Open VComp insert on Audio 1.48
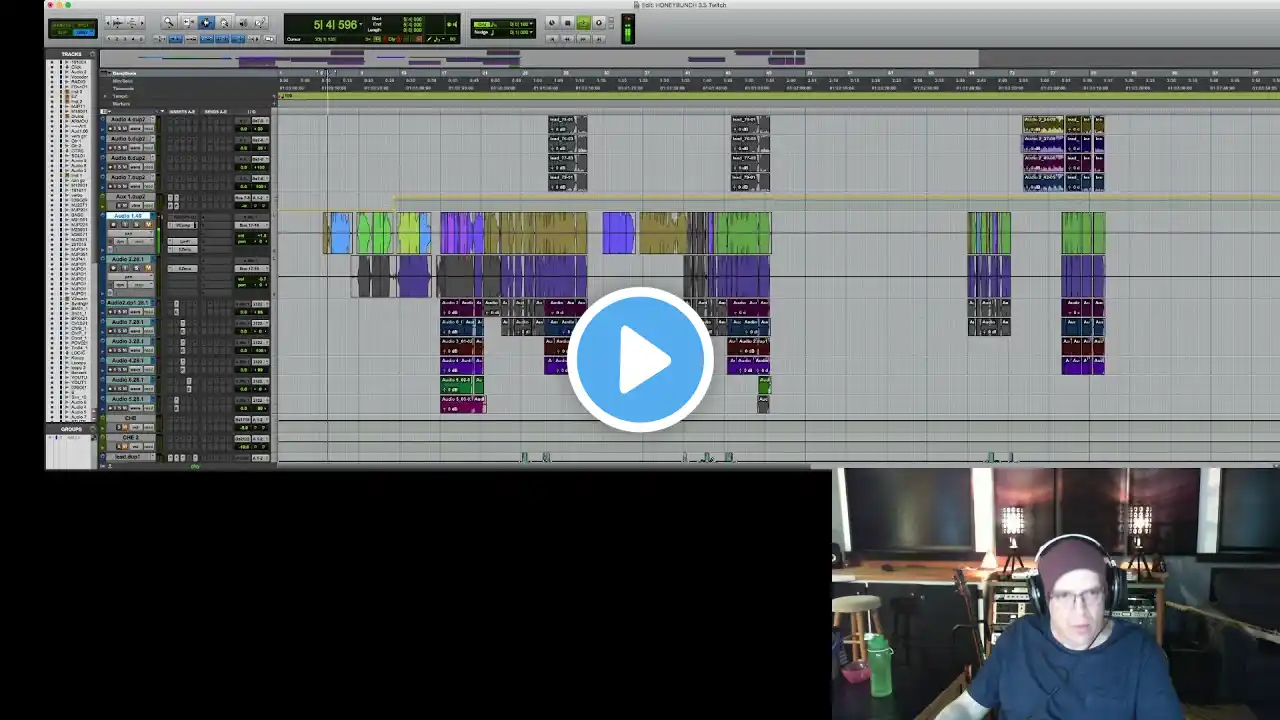Image resolution: width=1280 pixels, height=720 pixels. 185,225
